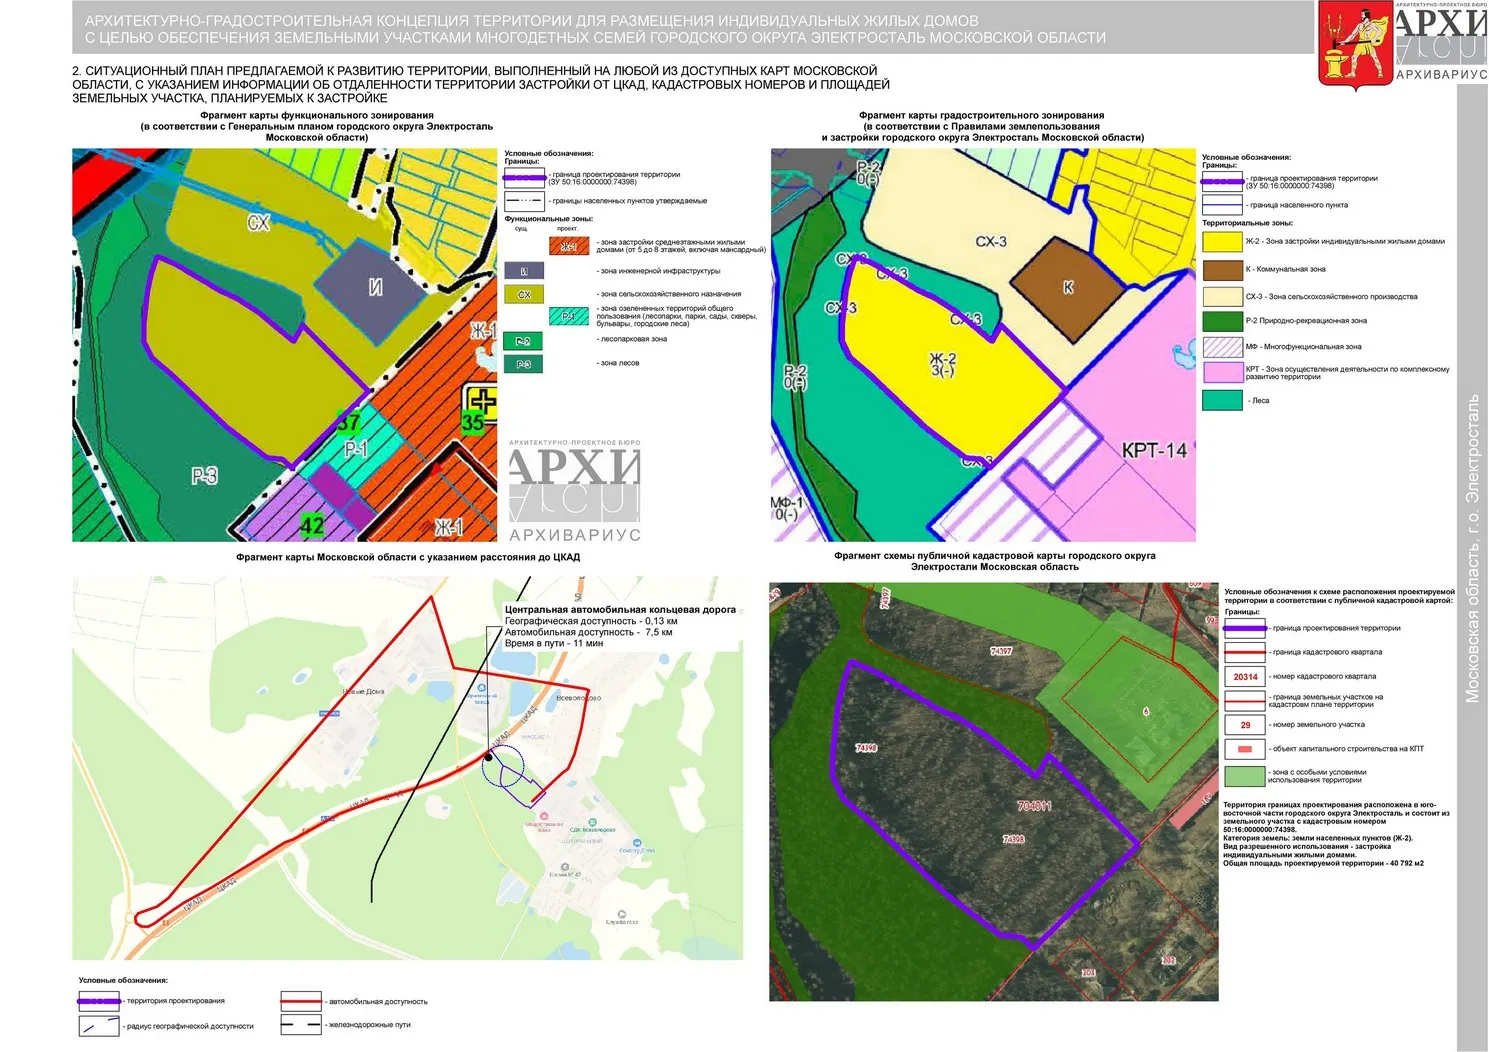This screenshot has width=1489, height=1052.
Task: Click the railway line symbol in bottom legend
Action: [x=300, y=1025]
